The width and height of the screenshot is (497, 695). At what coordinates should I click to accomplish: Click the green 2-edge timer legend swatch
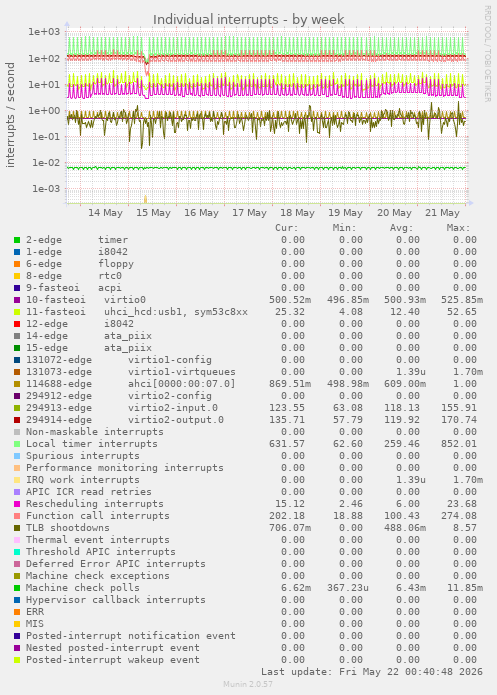[17, 240]
